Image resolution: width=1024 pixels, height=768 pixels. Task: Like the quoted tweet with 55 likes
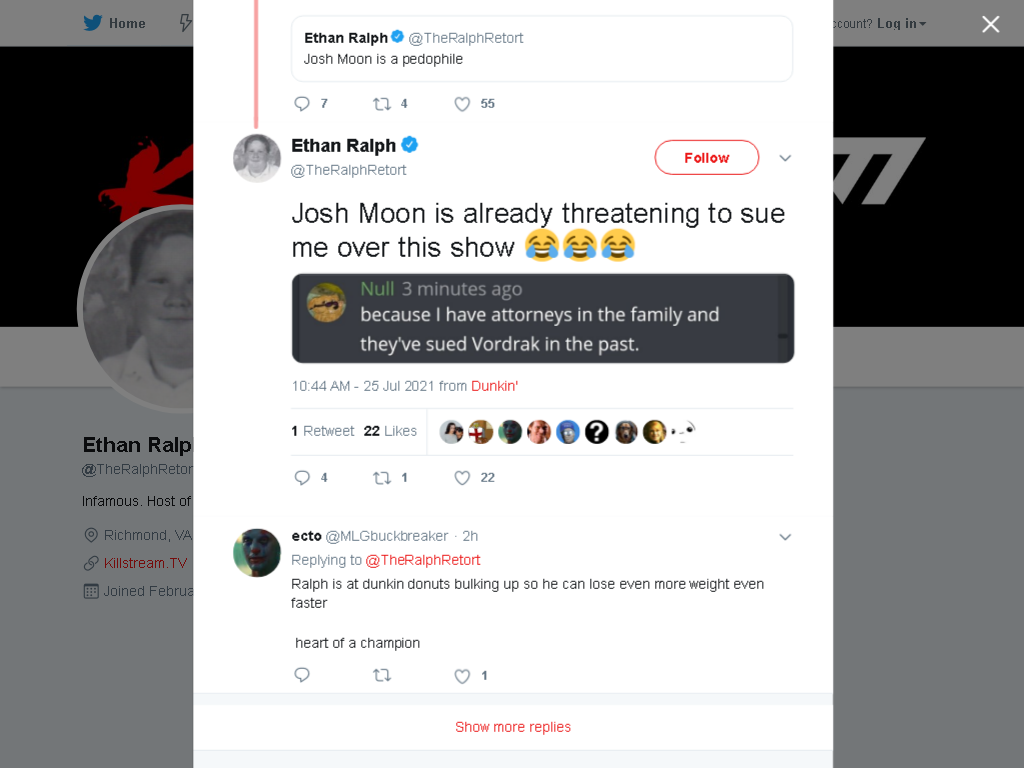coord(462,104)
